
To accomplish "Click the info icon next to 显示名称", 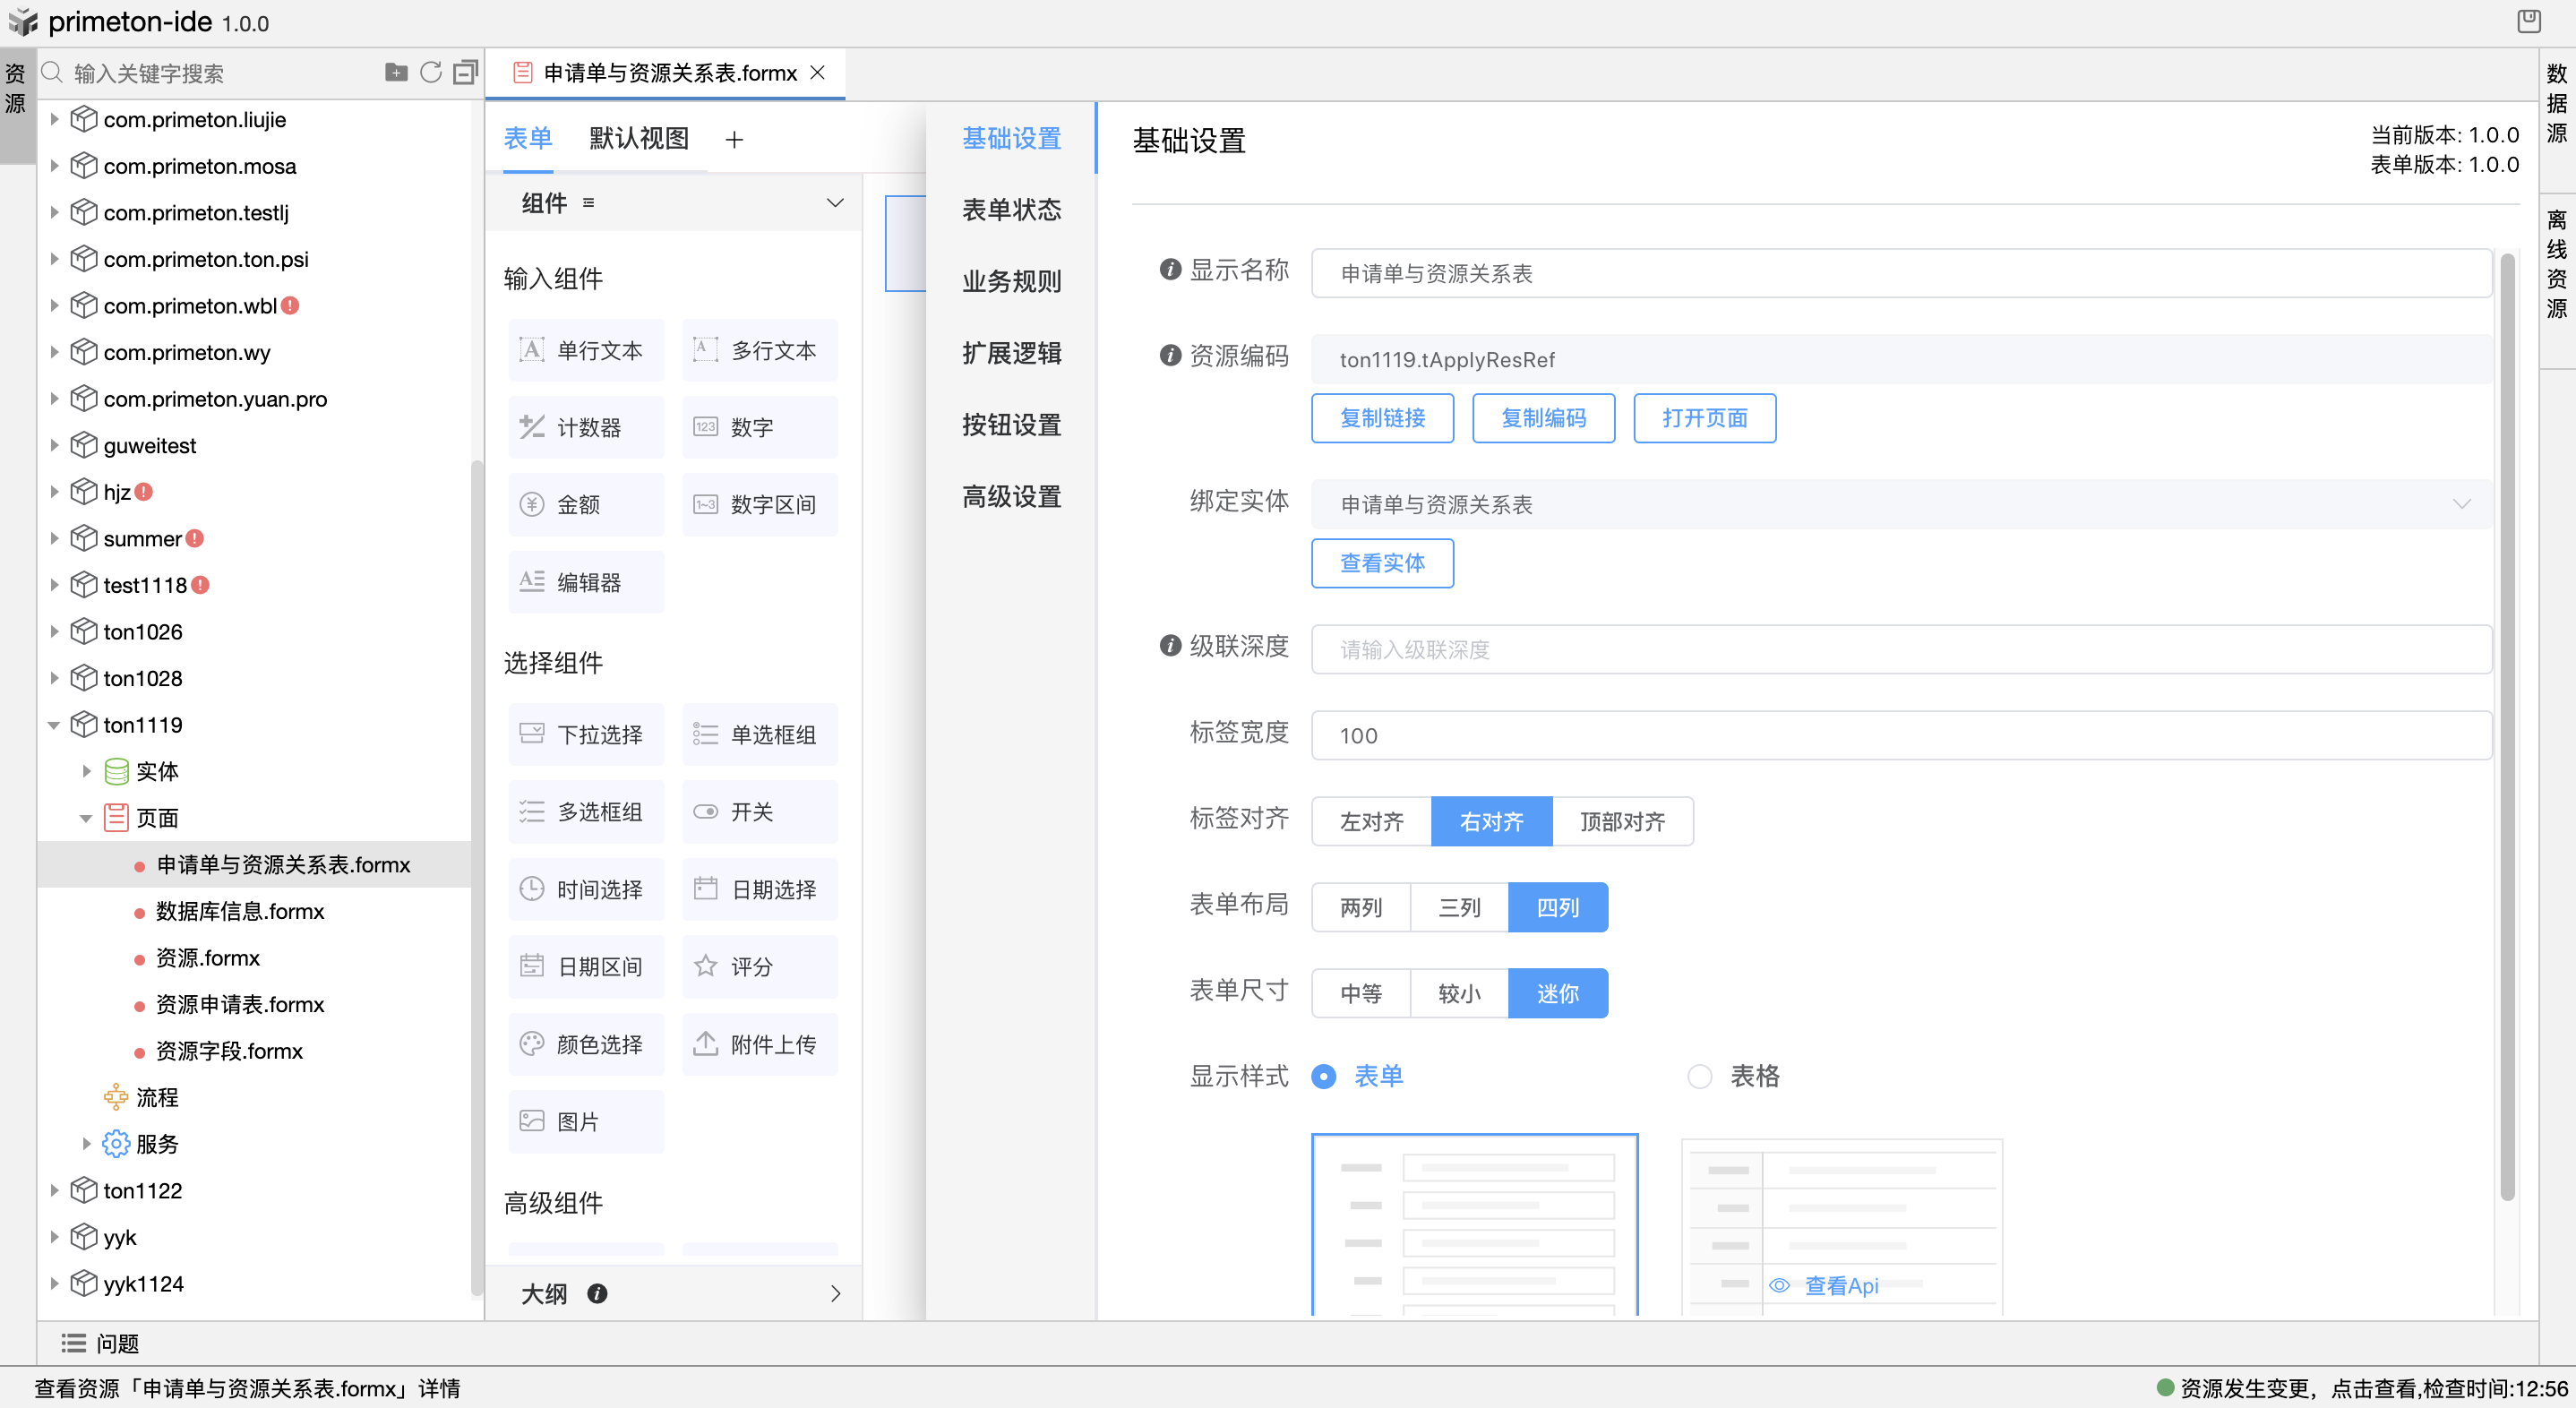I will point(1170,270).
